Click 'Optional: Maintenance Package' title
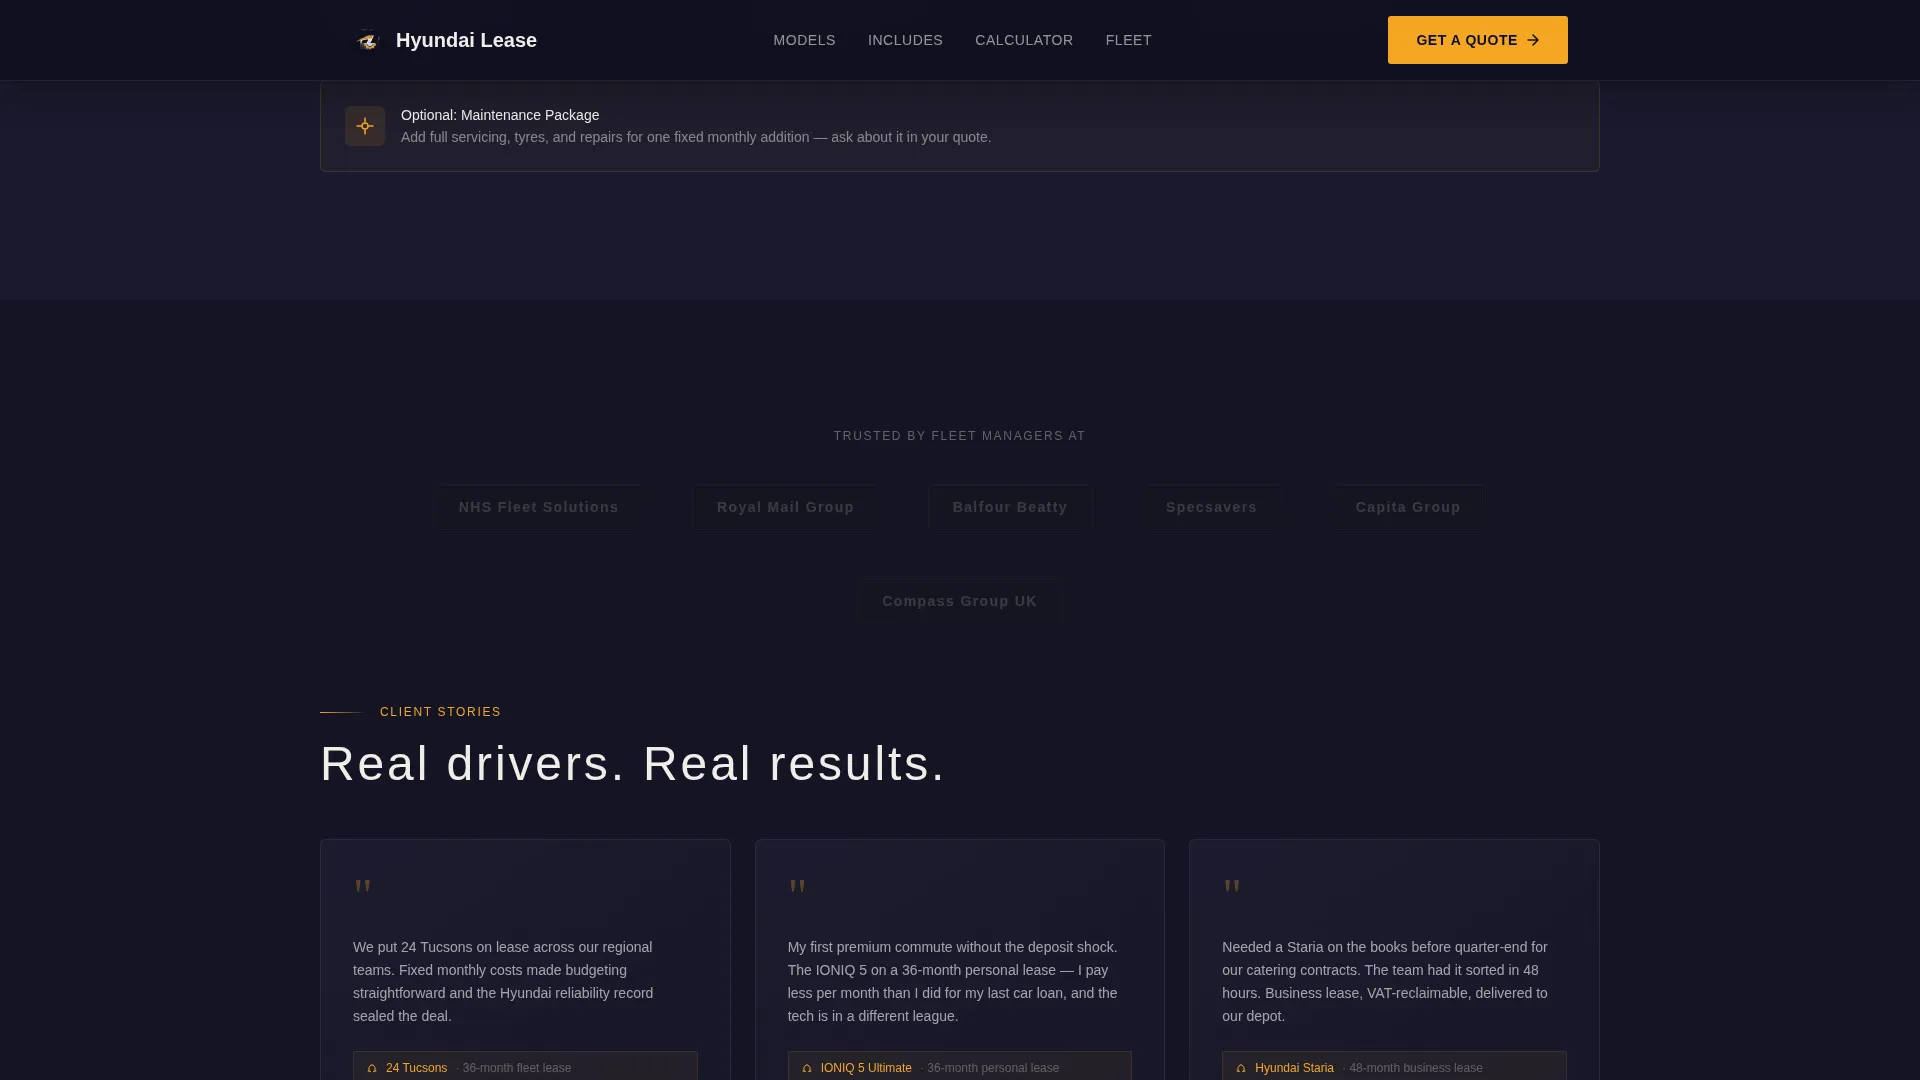1920x1080 pixels. click(500, 115)
